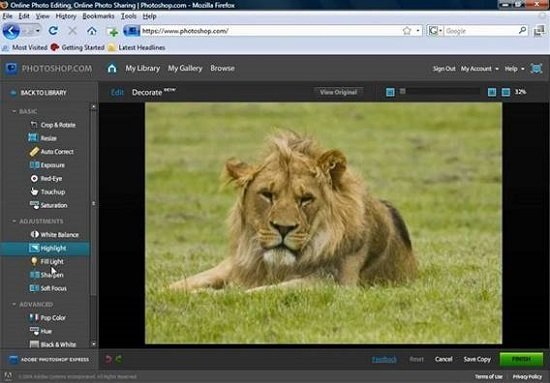The height and width of the screenshot is (383, 550).
Task: Bookmark page with star icon
Action: coord(407,31)
